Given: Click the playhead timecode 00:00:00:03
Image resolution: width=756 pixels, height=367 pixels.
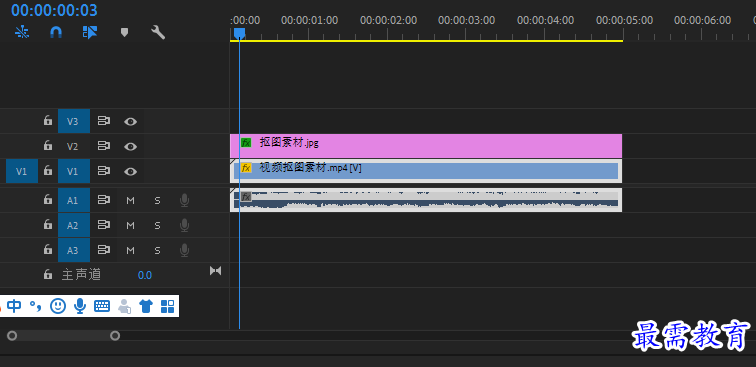Looking at the screenshot, I should (x=54, y=10).
